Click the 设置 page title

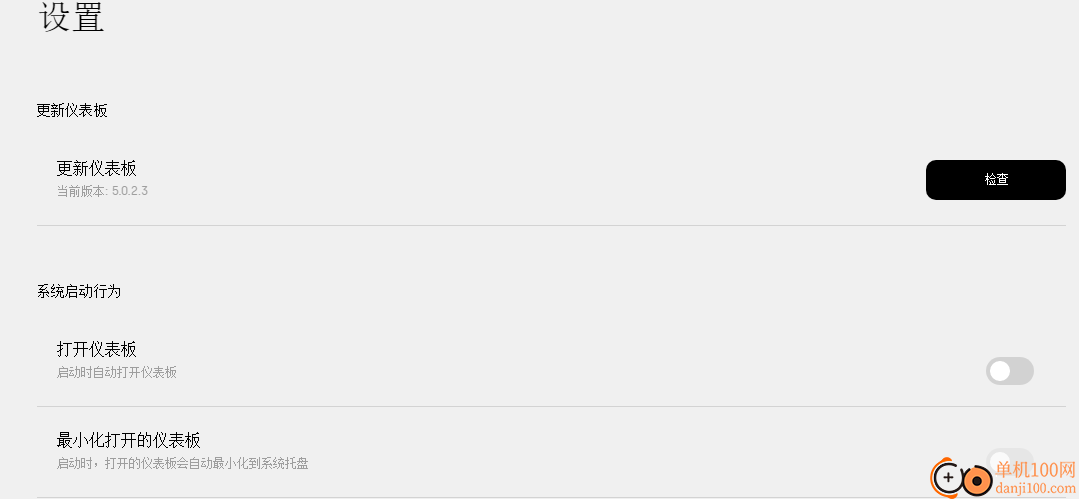(72, 17)
